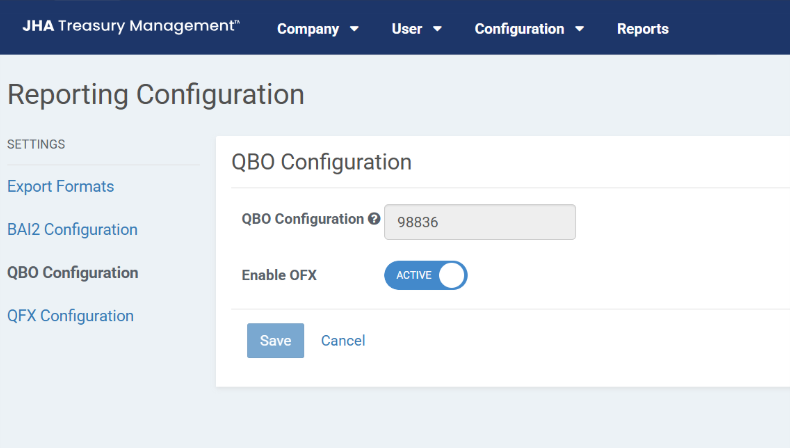This screenshot has height=448, width=790.
Task: Click the Save button
Action: pyautogui.click(x=276, y=341)
